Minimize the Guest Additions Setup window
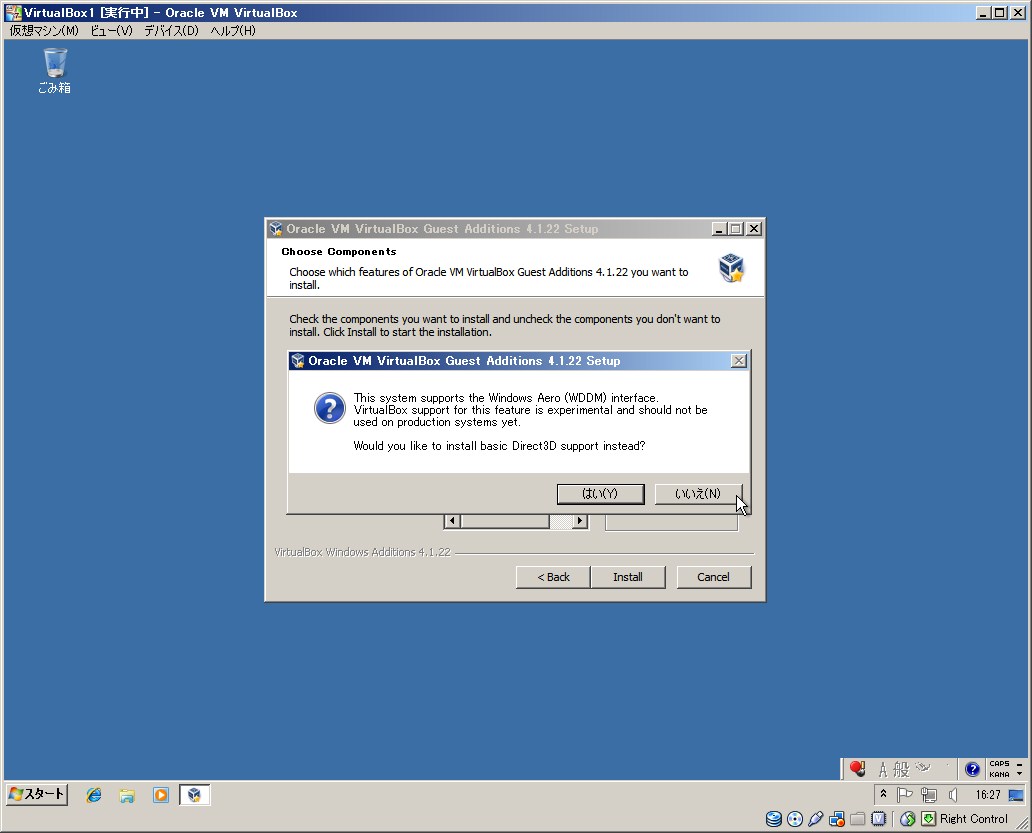The image size is (1032, 833). [x=719, y=229]
